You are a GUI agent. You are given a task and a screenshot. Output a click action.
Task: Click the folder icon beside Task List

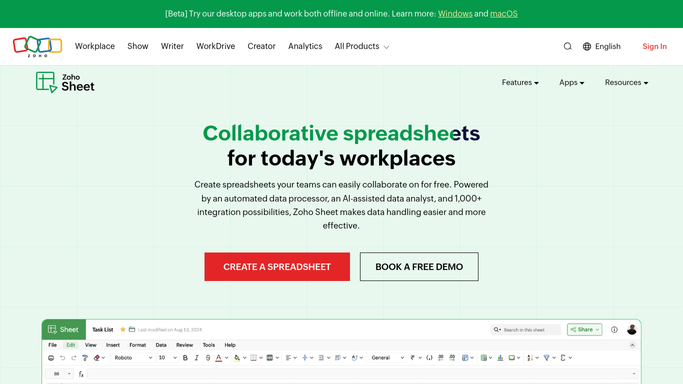[x=132, y=330]
